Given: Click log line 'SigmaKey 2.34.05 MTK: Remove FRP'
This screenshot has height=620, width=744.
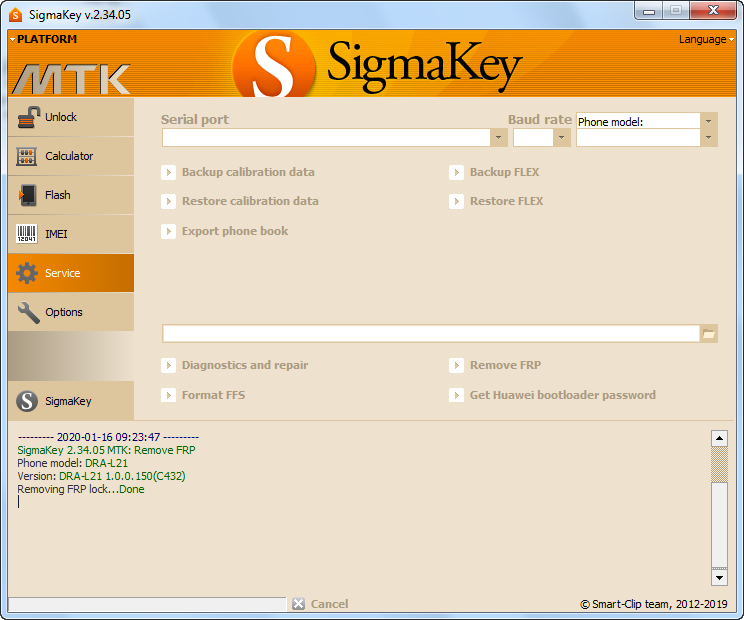Looking at the screenshot, I should point(106,450).
